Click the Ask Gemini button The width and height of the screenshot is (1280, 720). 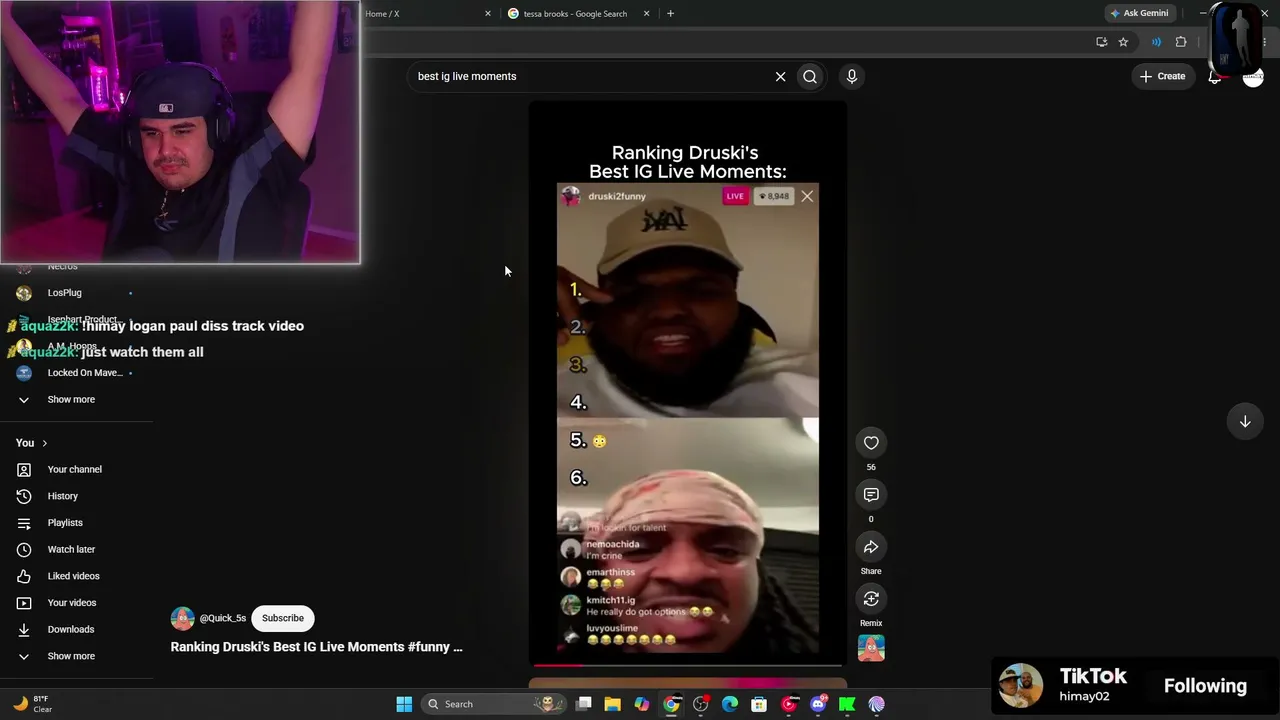pyautogui.click(x=1139, y=13)
